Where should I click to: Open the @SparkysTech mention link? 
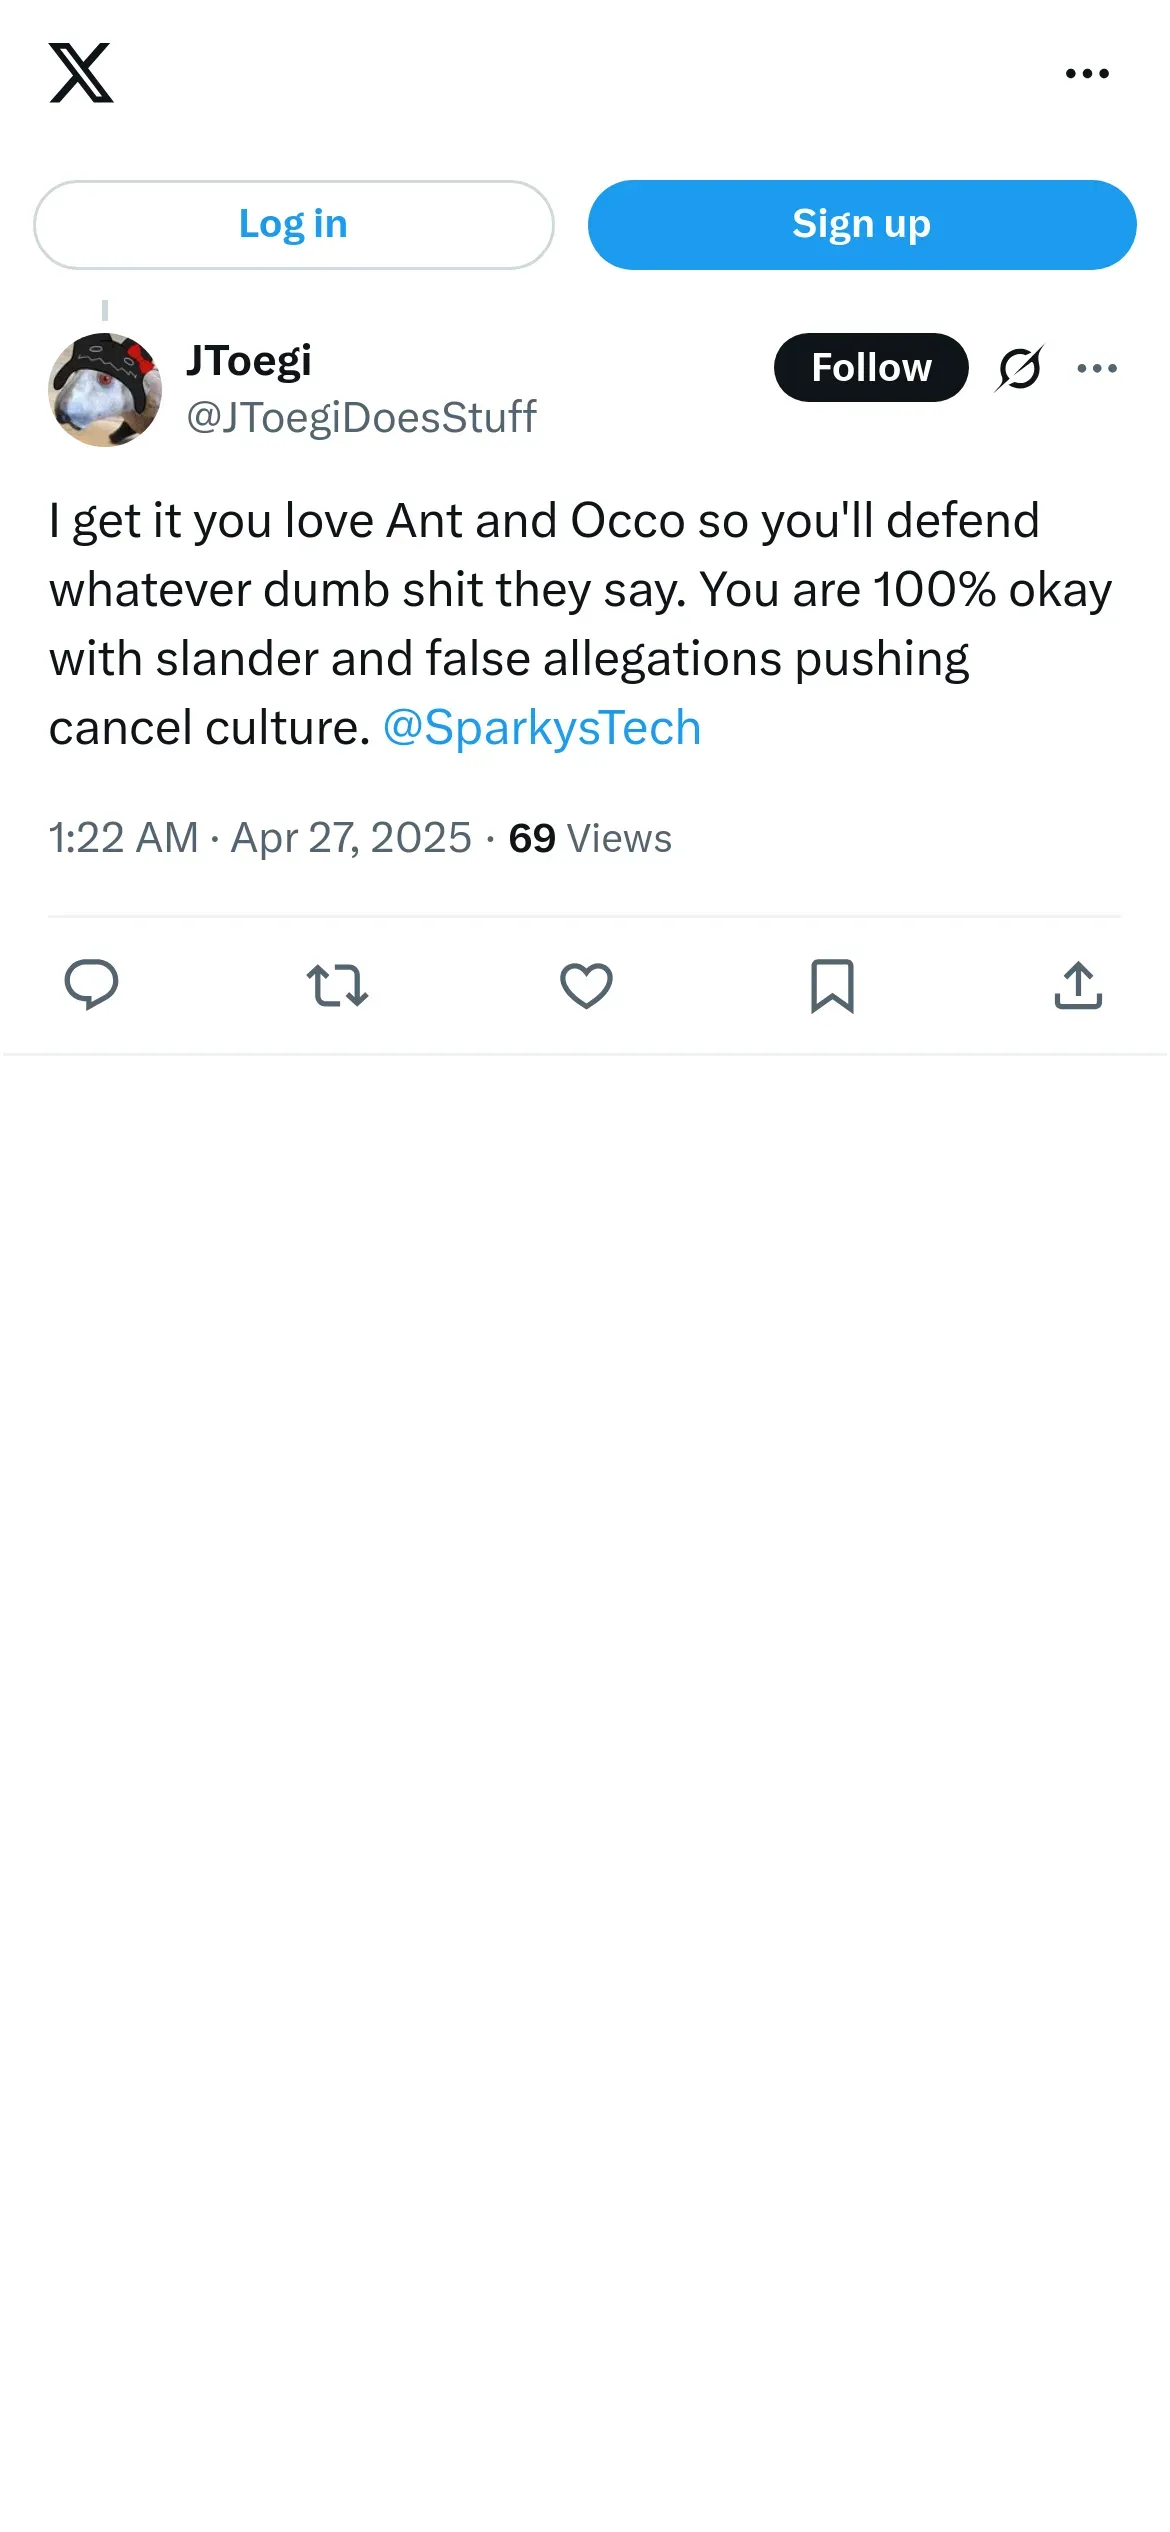[542, 728]
